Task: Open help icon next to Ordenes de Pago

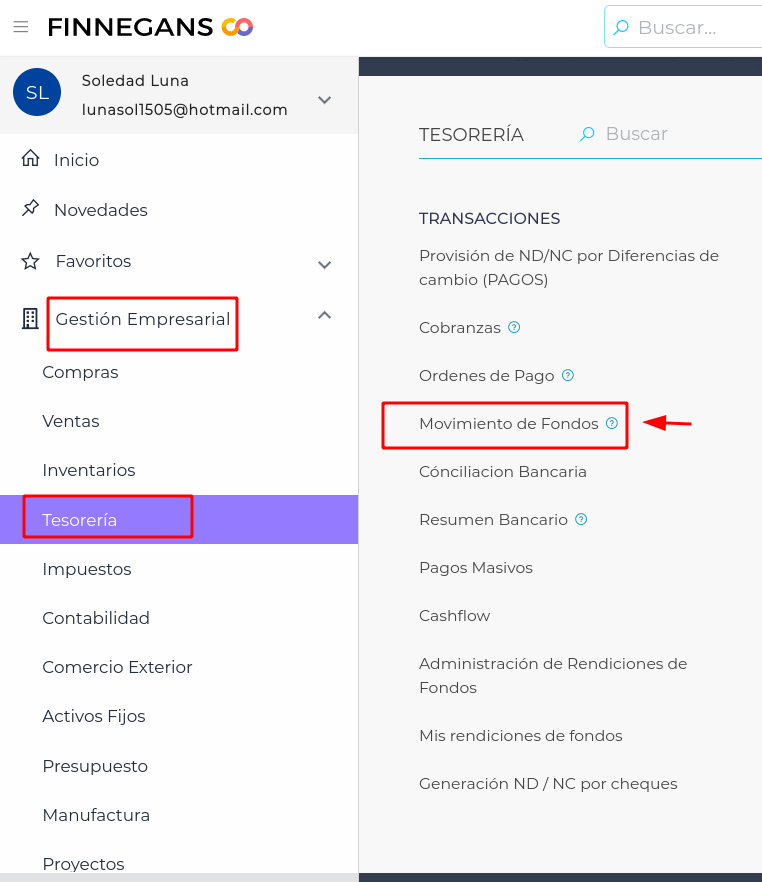Action: 568,376
